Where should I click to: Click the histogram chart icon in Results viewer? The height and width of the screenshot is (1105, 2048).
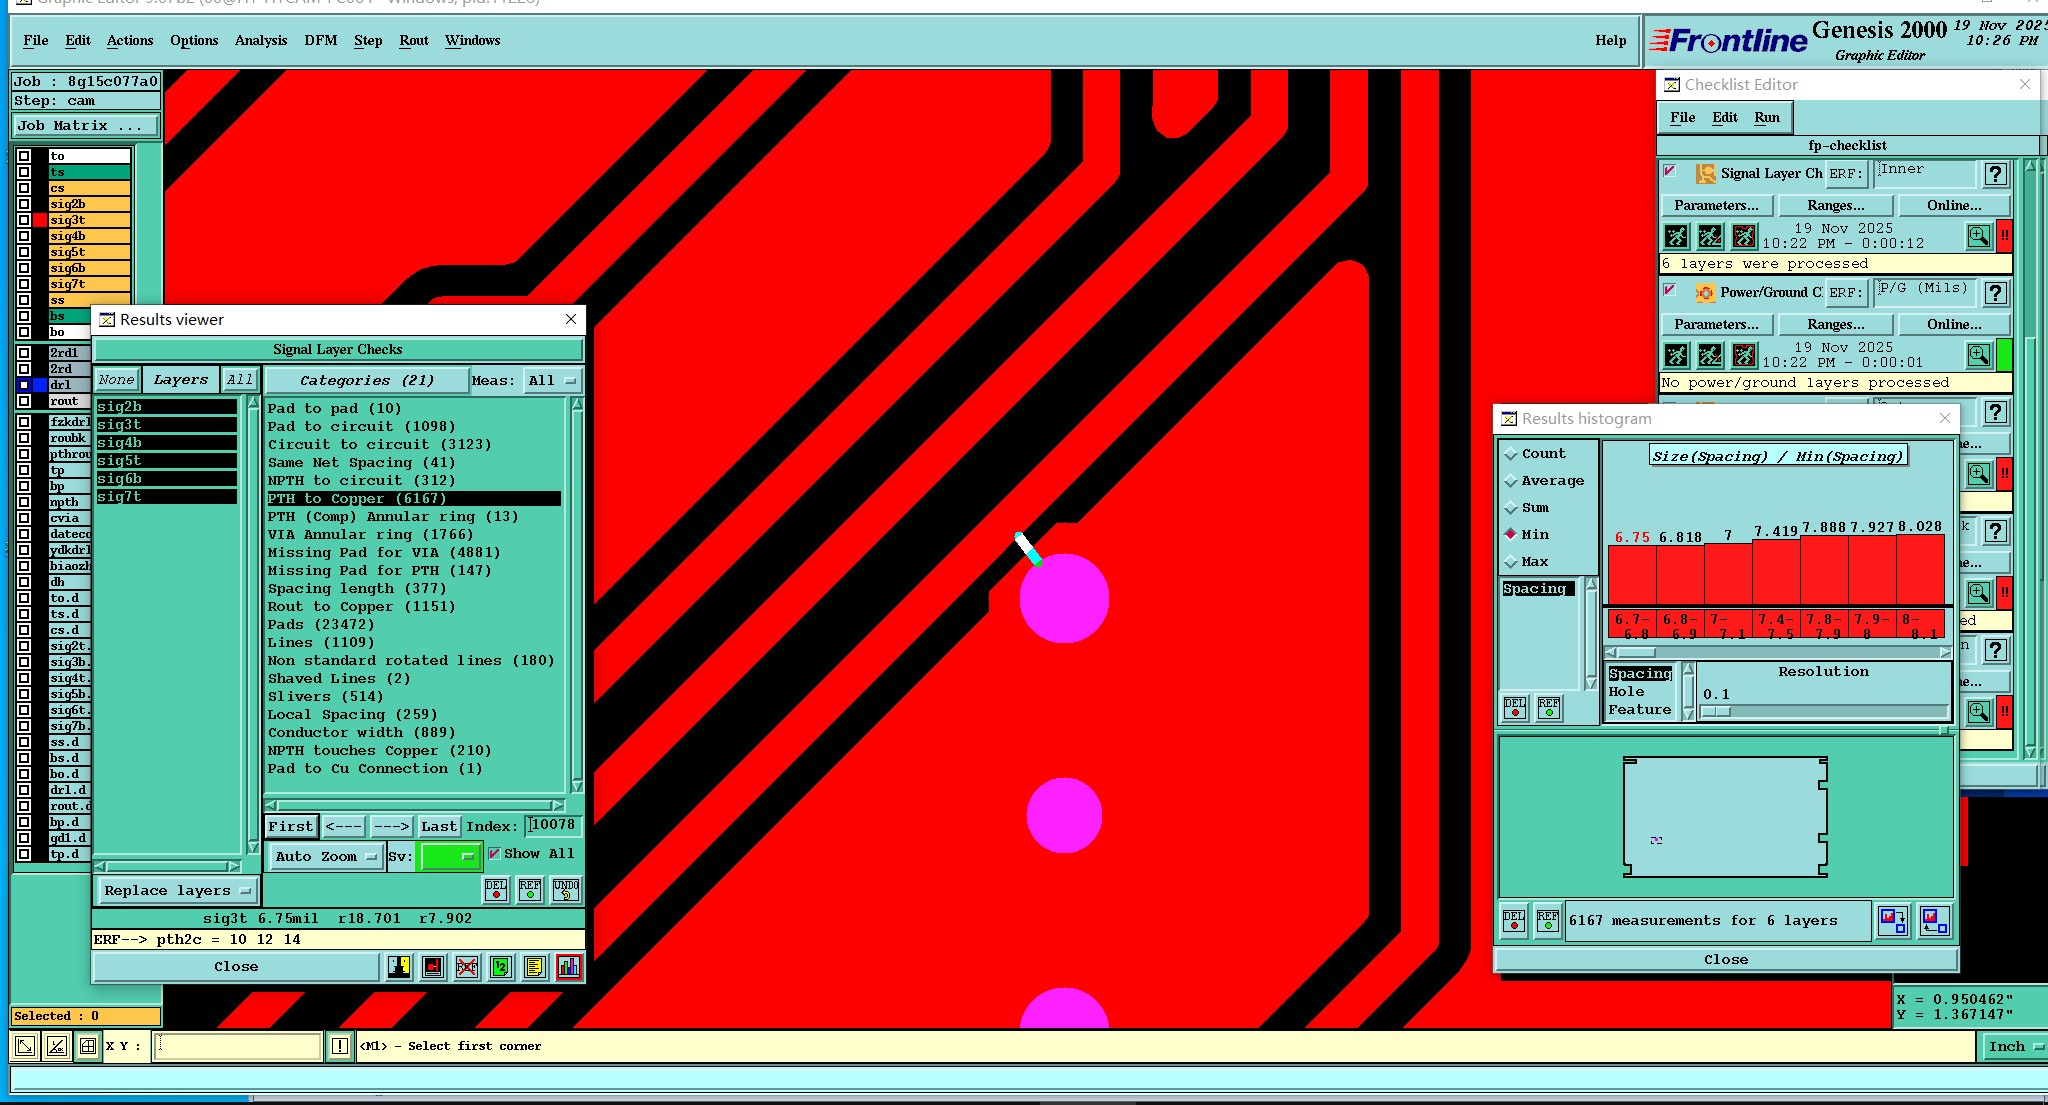click(x=568, y=967)
